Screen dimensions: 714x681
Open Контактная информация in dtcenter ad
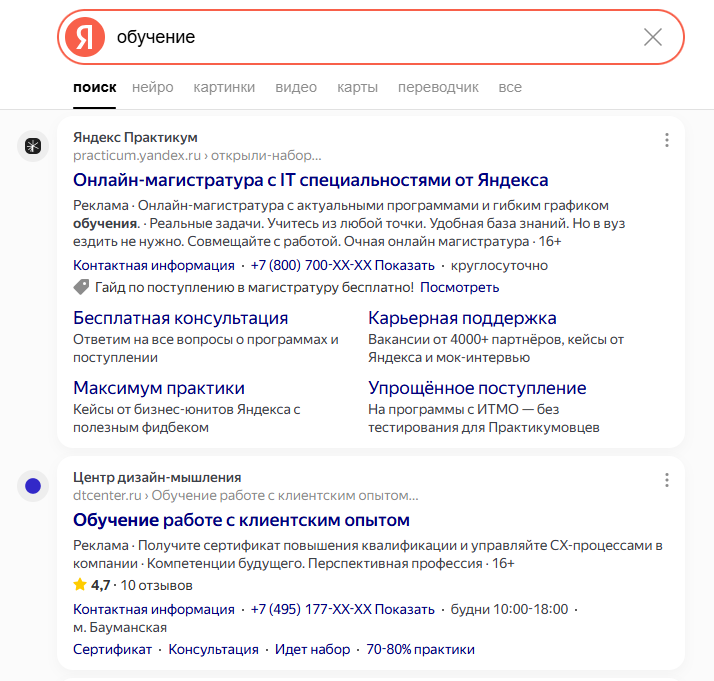tap(154, 610)
